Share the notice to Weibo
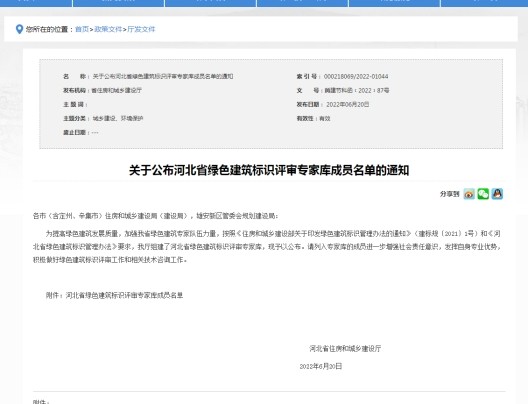528x404 pixels. 469,194
